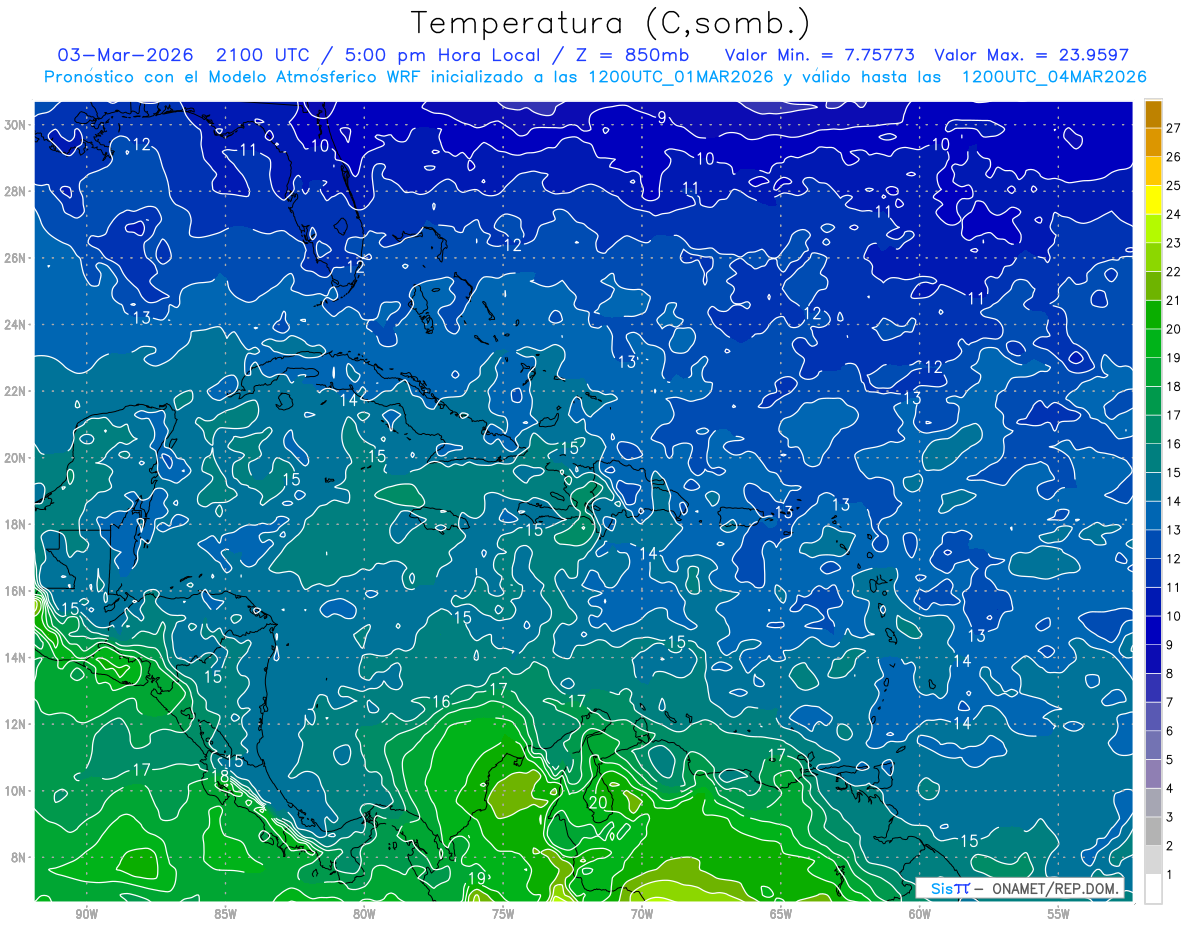1200x927 pixels.
Task: Click the '19' contour label on the map
Action: [x=477, y=879]
